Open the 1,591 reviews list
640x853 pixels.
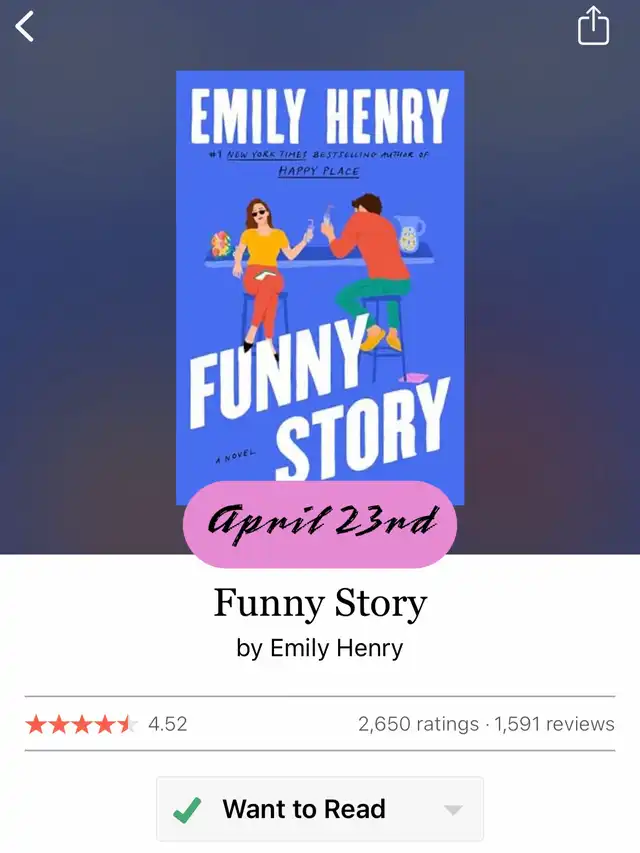pos(554,724)
